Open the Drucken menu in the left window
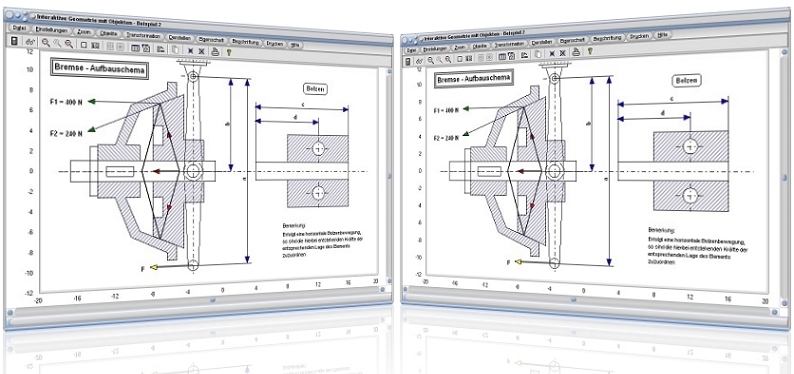 coord(274,44)
